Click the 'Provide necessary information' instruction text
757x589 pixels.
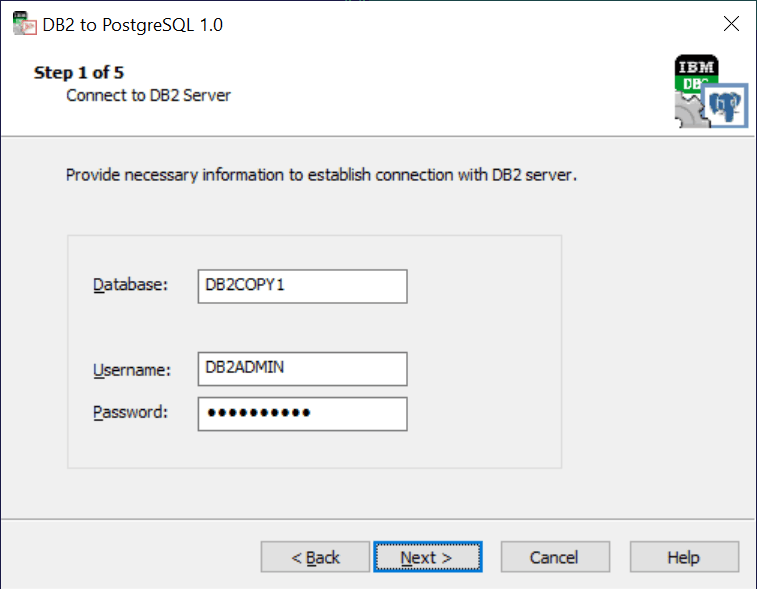pos(322,175)
